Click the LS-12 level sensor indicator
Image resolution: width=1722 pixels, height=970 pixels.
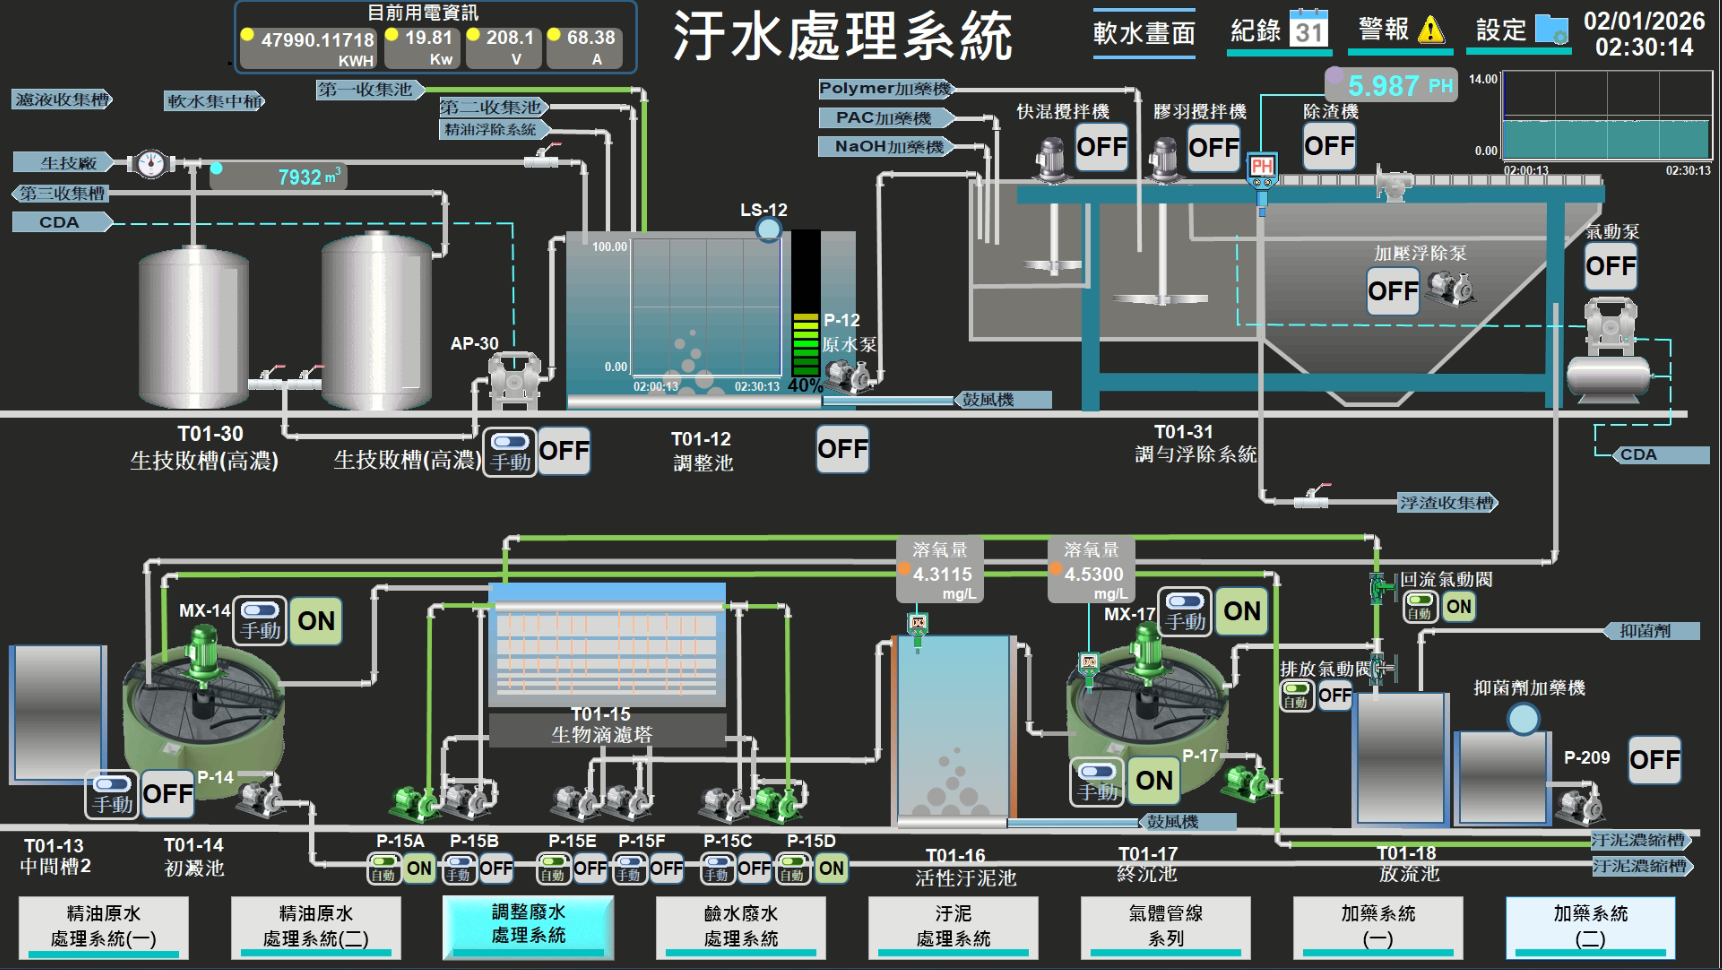768,231
